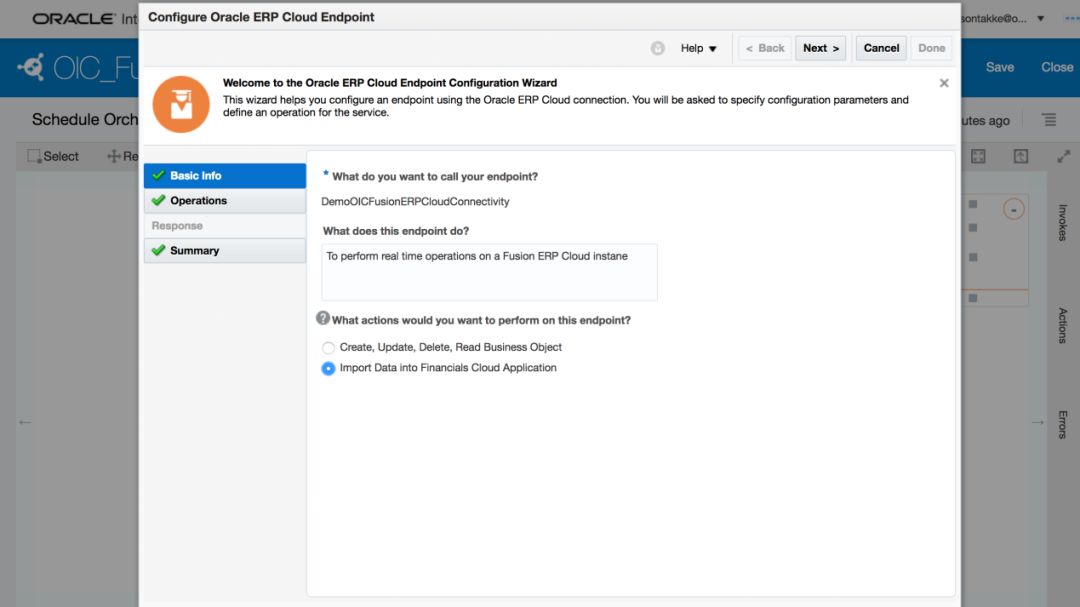The image size is (1080, 607).
Task: Go to the Basic Info step
Action: click(225, 176)
